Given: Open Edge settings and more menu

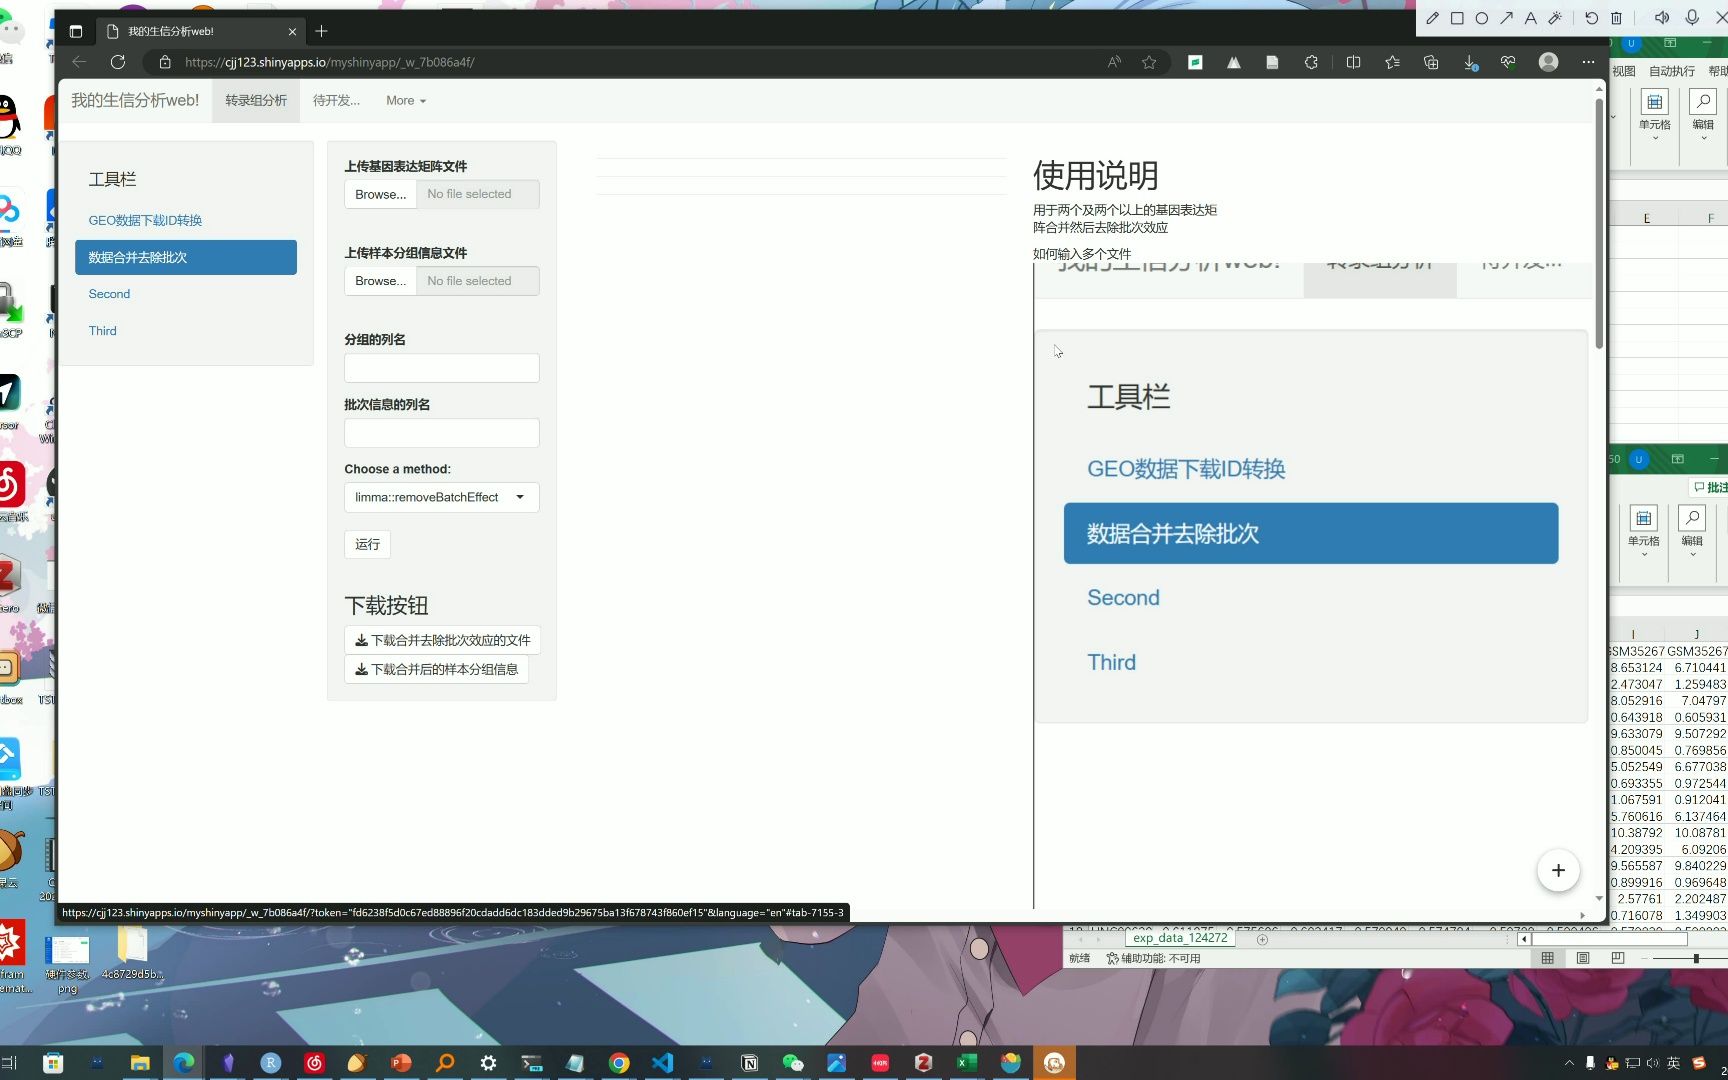Looking at the screenshot, I should point(1588,62).
